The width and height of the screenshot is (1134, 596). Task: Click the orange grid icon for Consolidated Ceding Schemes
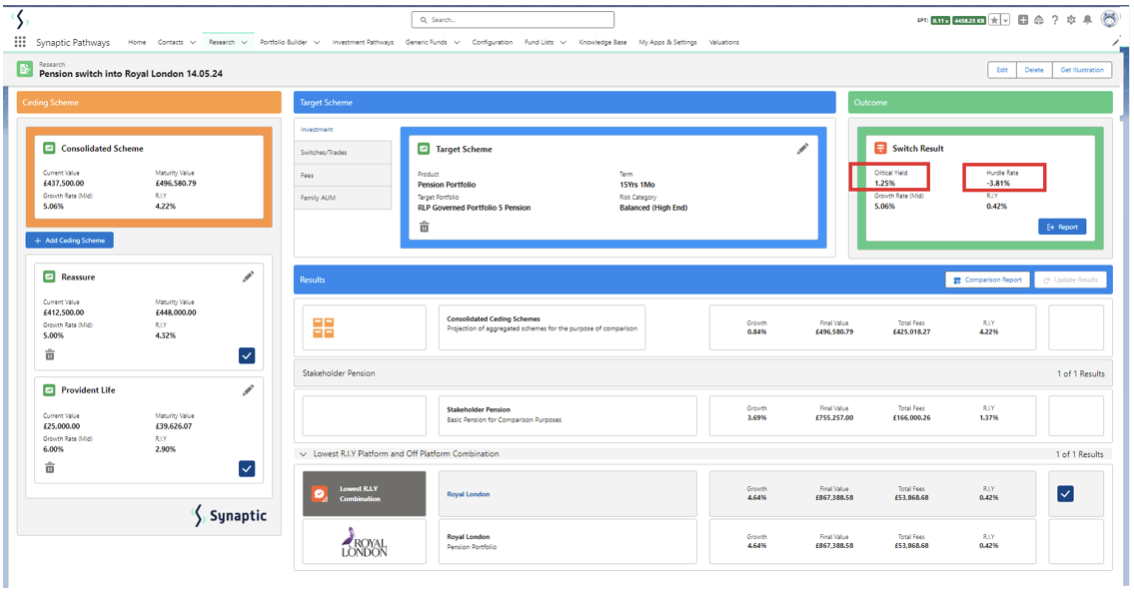pyautogui.click(x=323, y=328)
